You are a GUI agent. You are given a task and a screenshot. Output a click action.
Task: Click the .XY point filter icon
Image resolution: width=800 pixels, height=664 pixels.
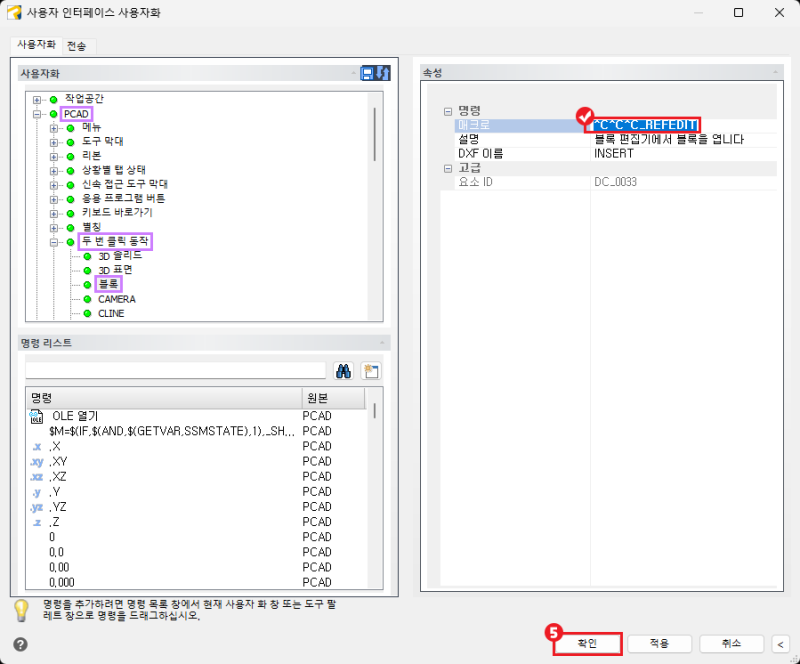[x=37, y=461]
